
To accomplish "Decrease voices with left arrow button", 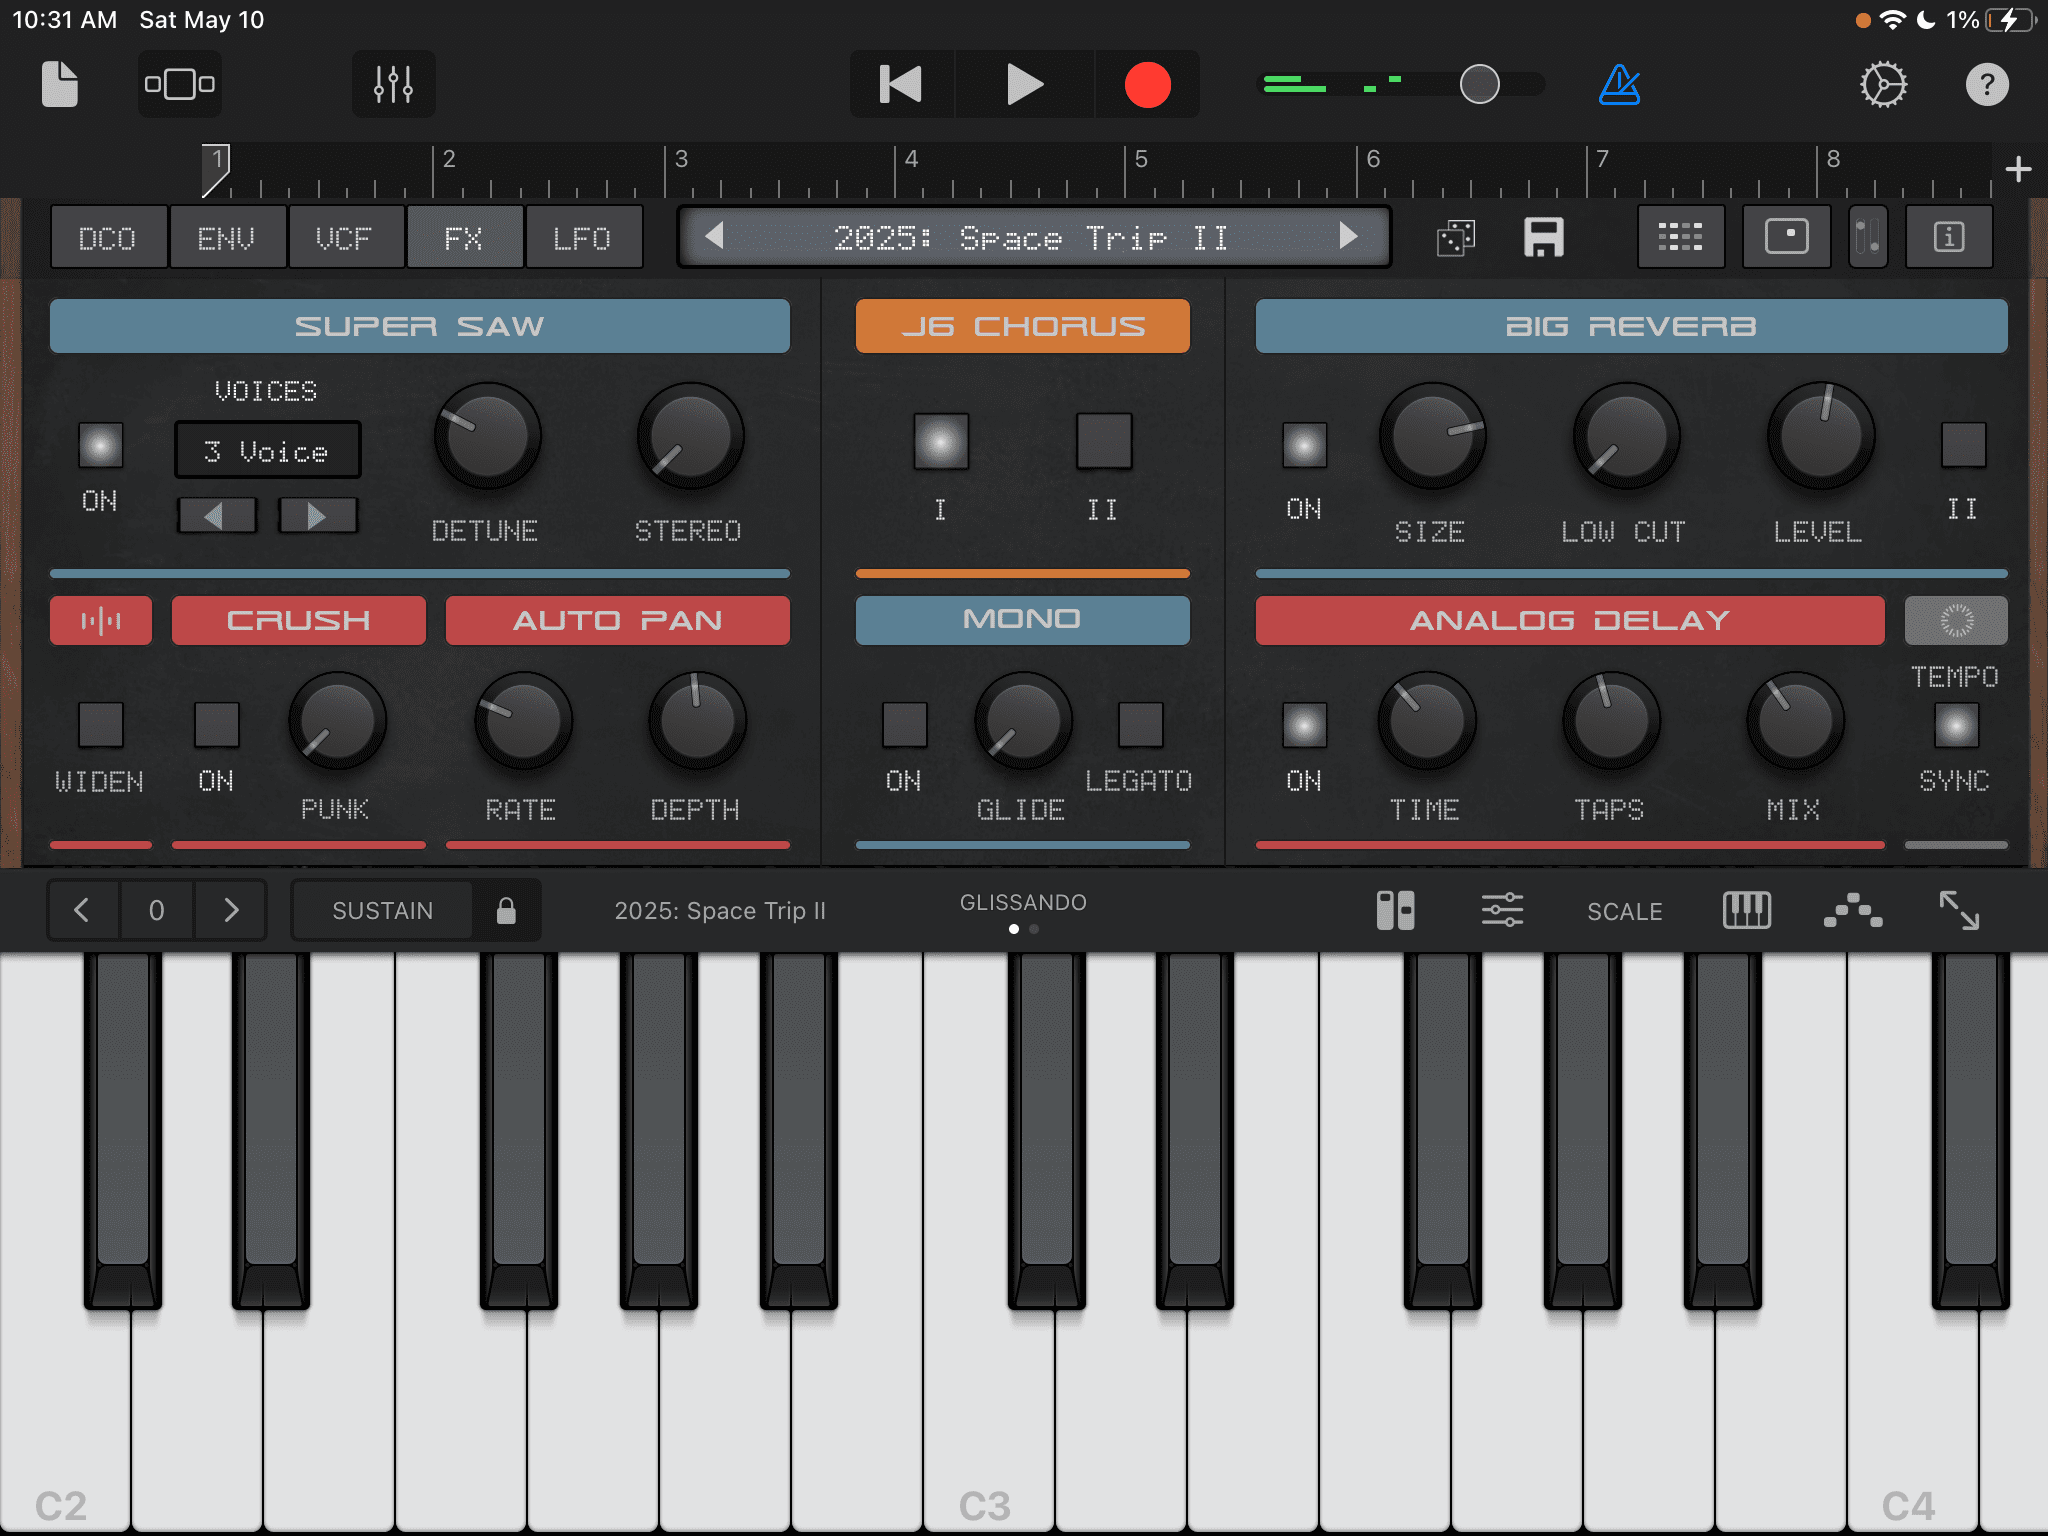I will point(217,516).
